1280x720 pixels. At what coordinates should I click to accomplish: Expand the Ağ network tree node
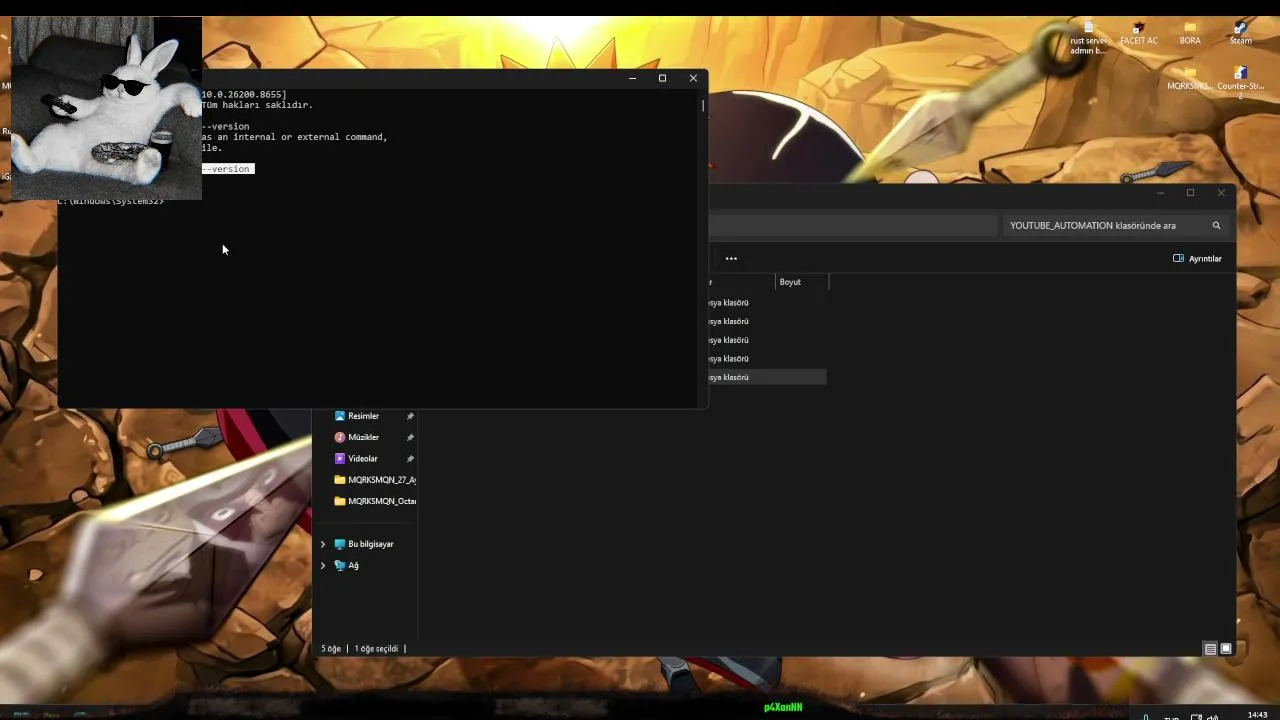pos(322,565)
